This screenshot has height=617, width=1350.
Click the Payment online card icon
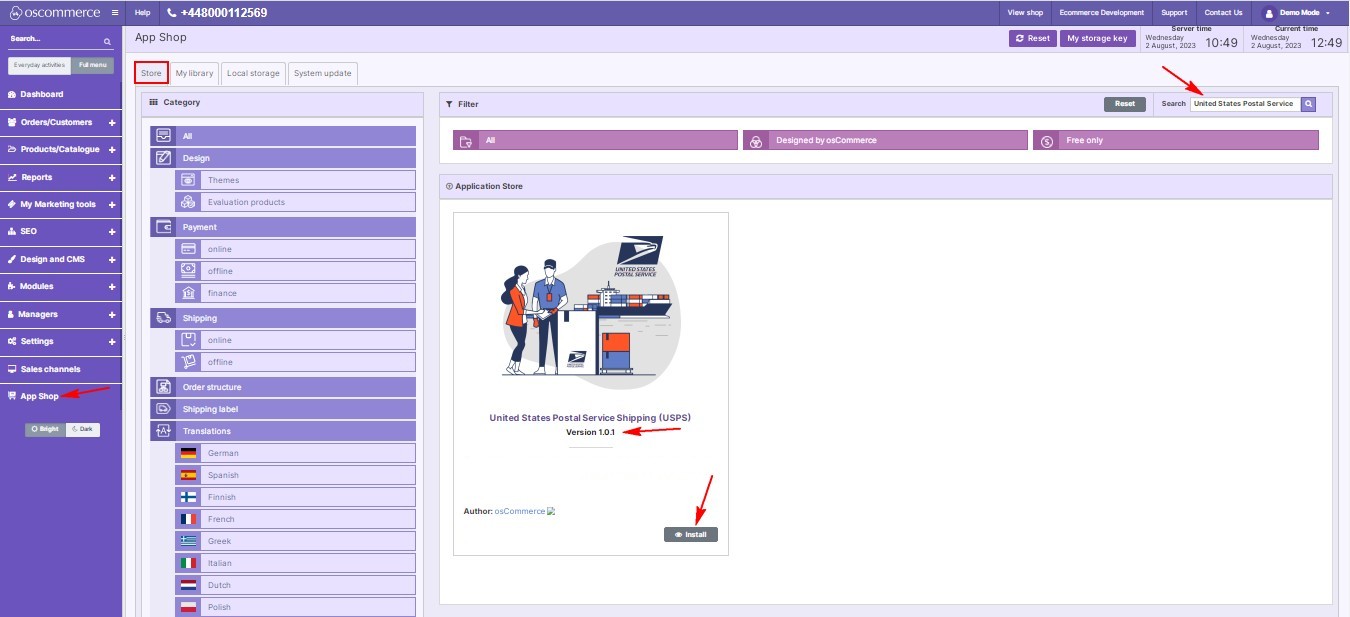pyautogui.click(x=187, y=249)
